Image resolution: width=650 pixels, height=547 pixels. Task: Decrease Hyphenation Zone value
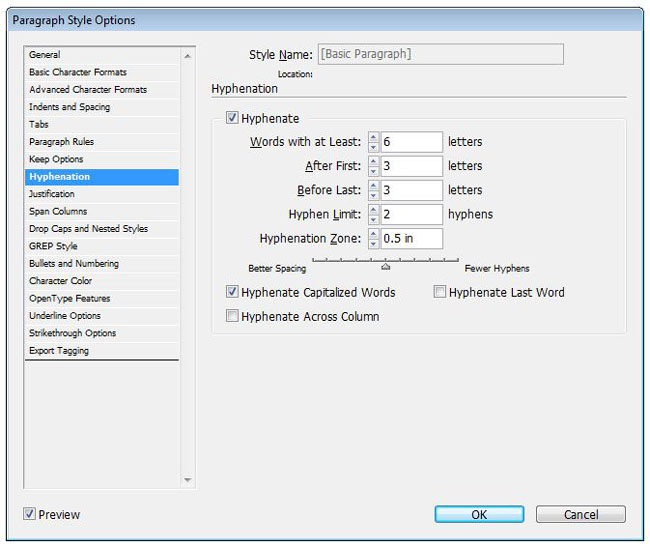[x=374, y=244]
